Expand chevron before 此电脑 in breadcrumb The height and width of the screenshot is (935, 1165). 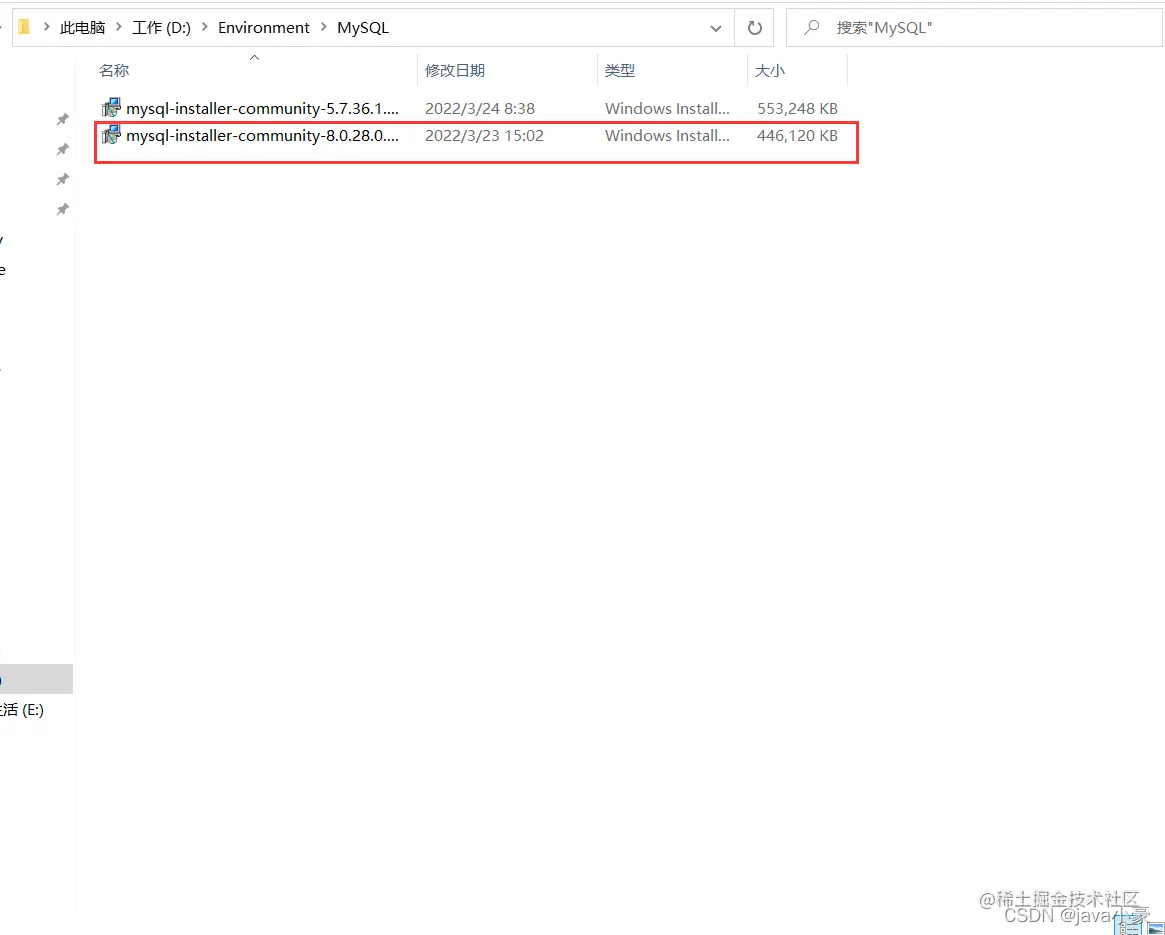(47, 28)
